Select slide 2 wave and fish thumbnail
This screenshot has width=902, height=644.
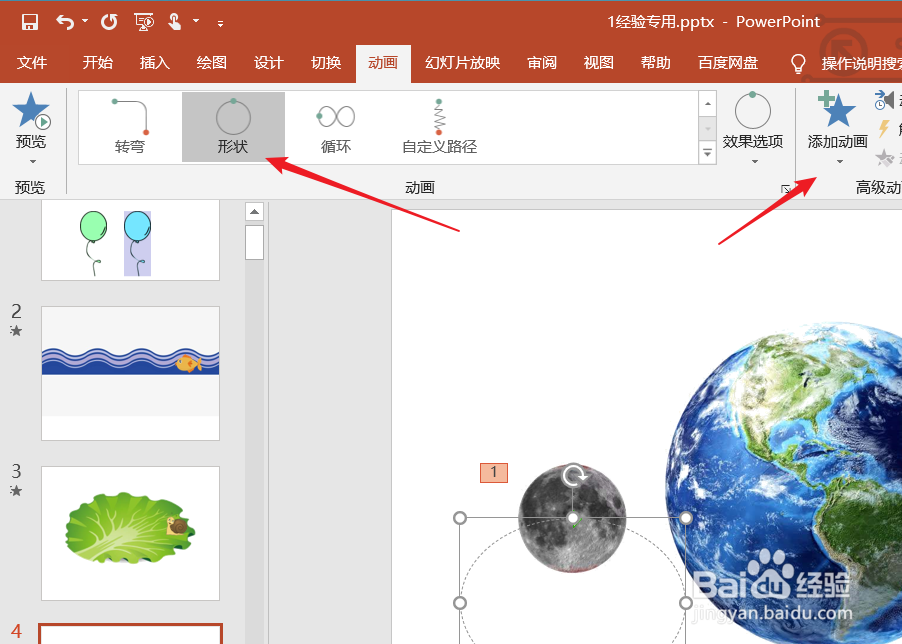pyautogui.click(x=131, y=373)
